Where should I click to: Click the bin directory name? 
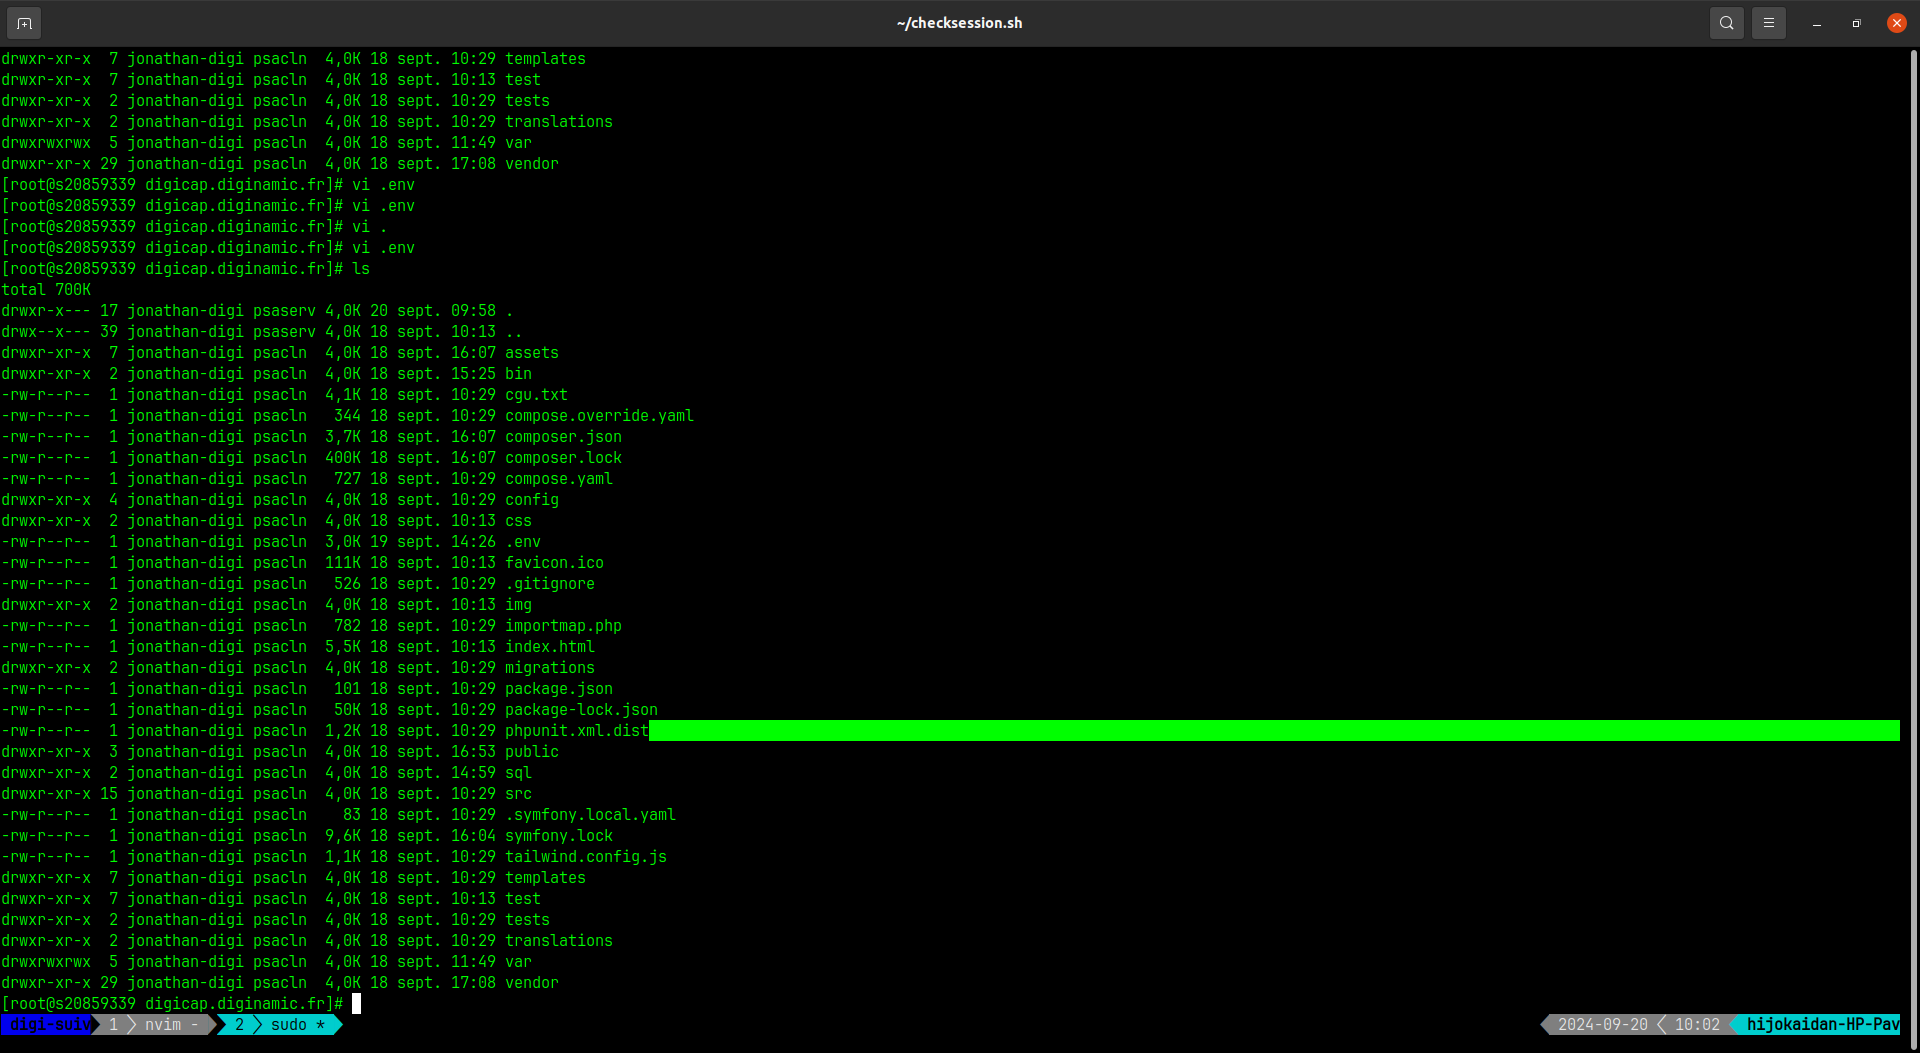pyautogui.click(x=518, y=374)
